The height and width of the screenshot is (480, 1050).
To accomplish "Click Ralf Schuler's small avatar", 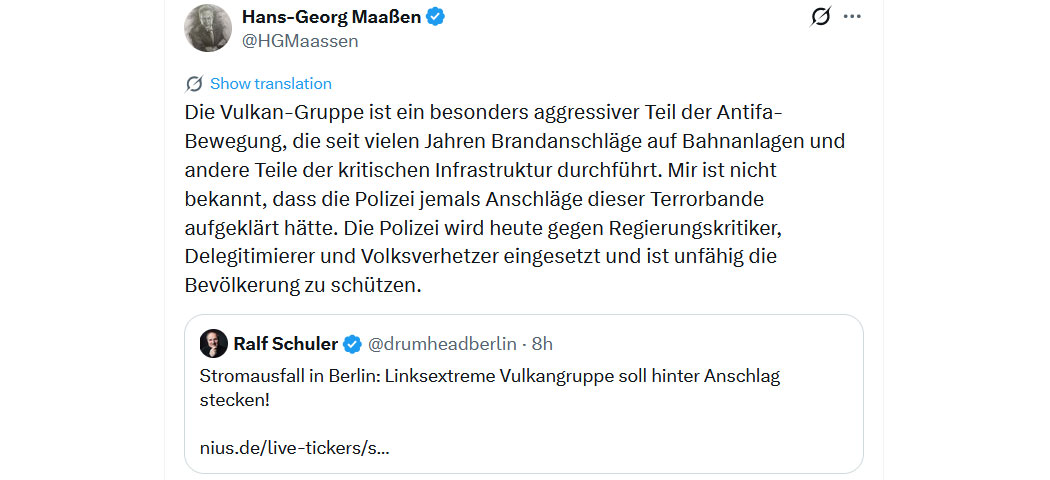I will click(x=213, y=344).
